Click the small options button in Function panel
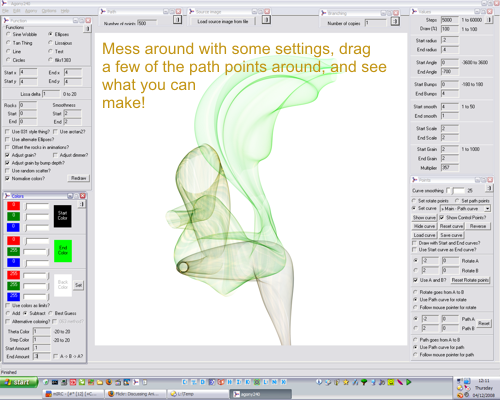 tap(88, 29)
